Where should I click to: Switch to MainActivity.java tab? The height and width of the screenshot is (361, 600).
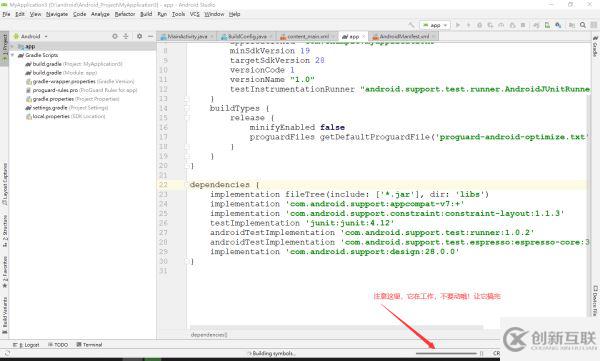(187, 36)
